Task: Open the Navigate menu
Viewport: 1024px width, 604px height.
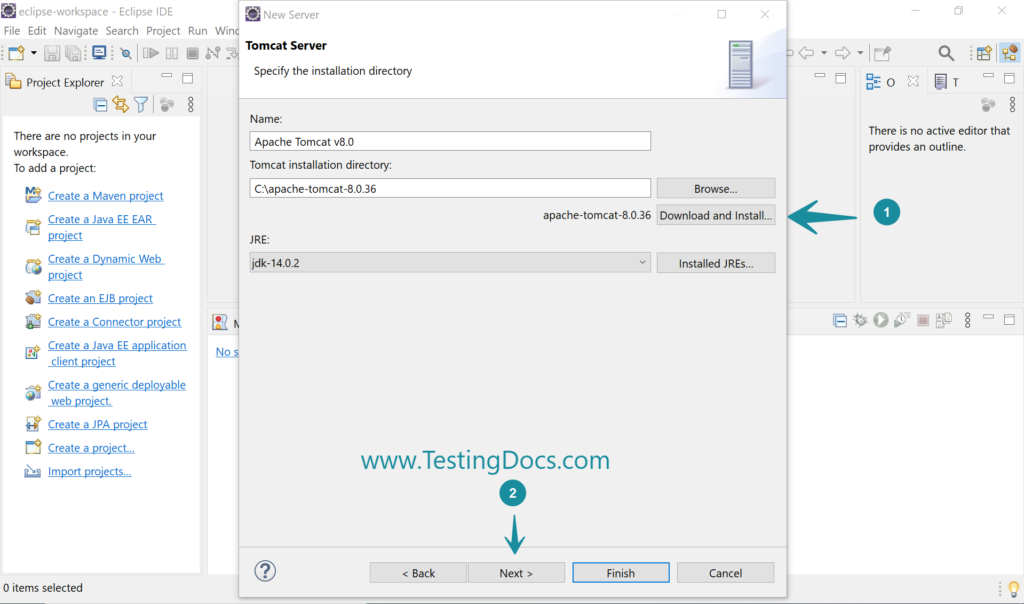Action: 75,30
